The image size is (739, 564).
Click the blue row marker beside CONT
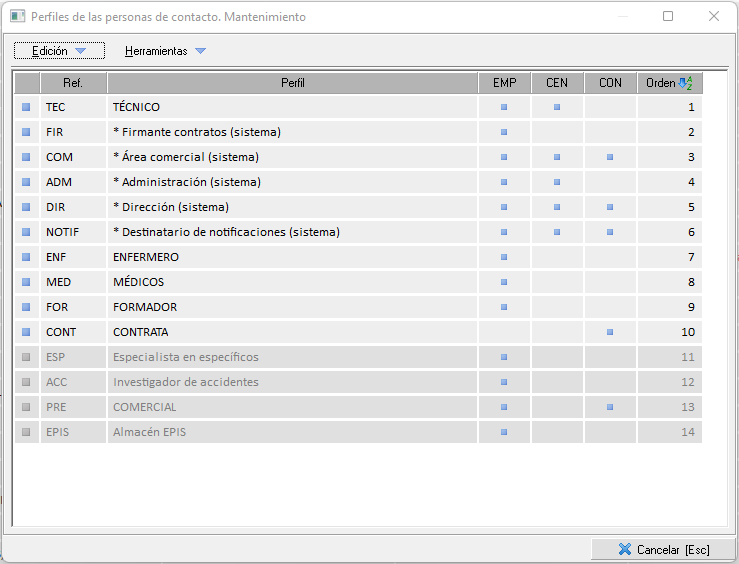(x=26, y=332)
